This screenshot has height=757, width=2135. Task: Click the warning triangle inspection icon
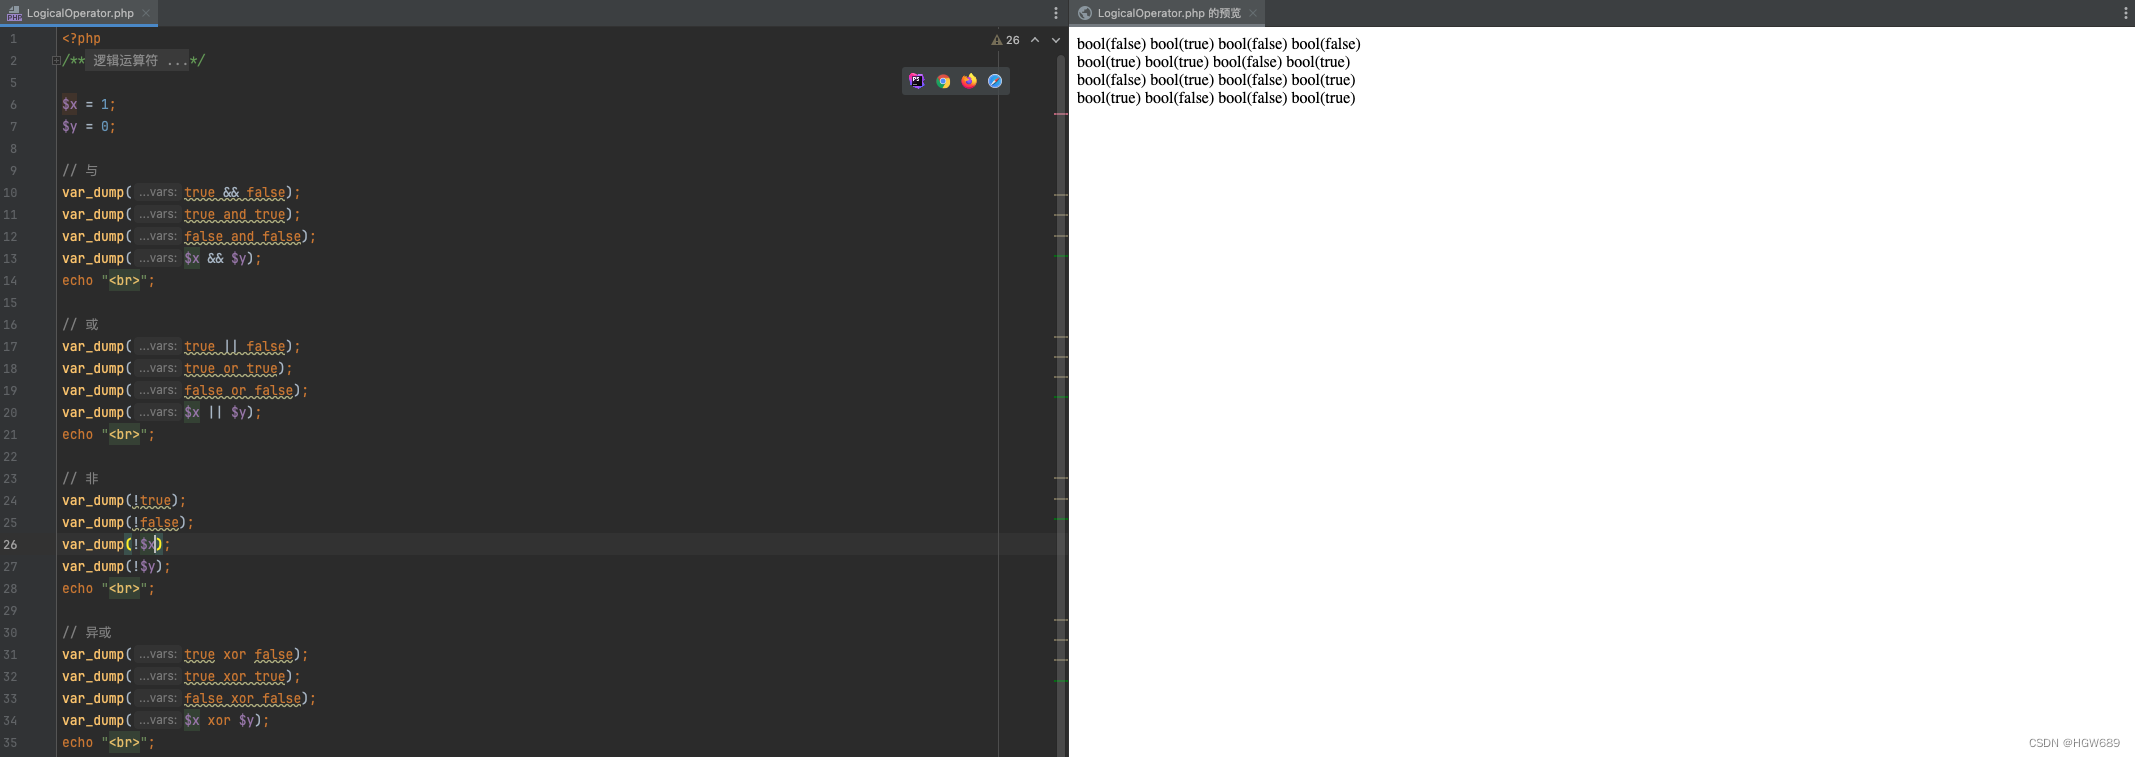coord(997,40)
